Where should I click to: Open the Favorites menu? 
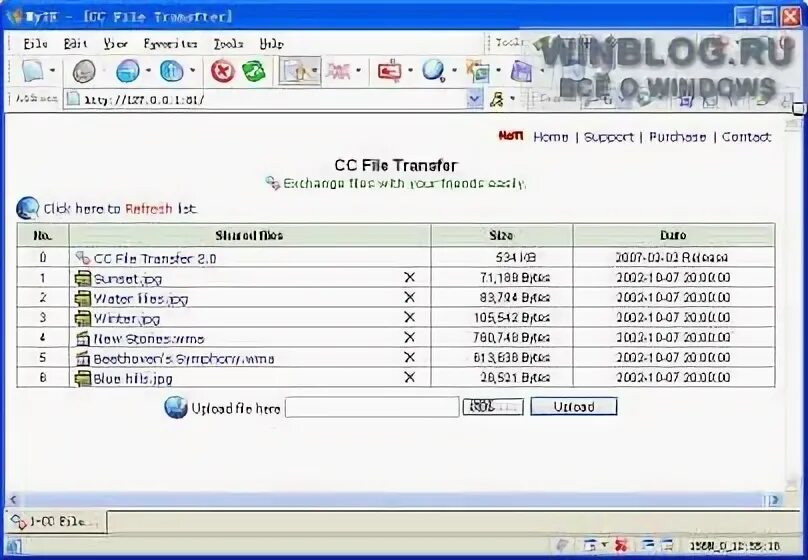coord(170,44)
